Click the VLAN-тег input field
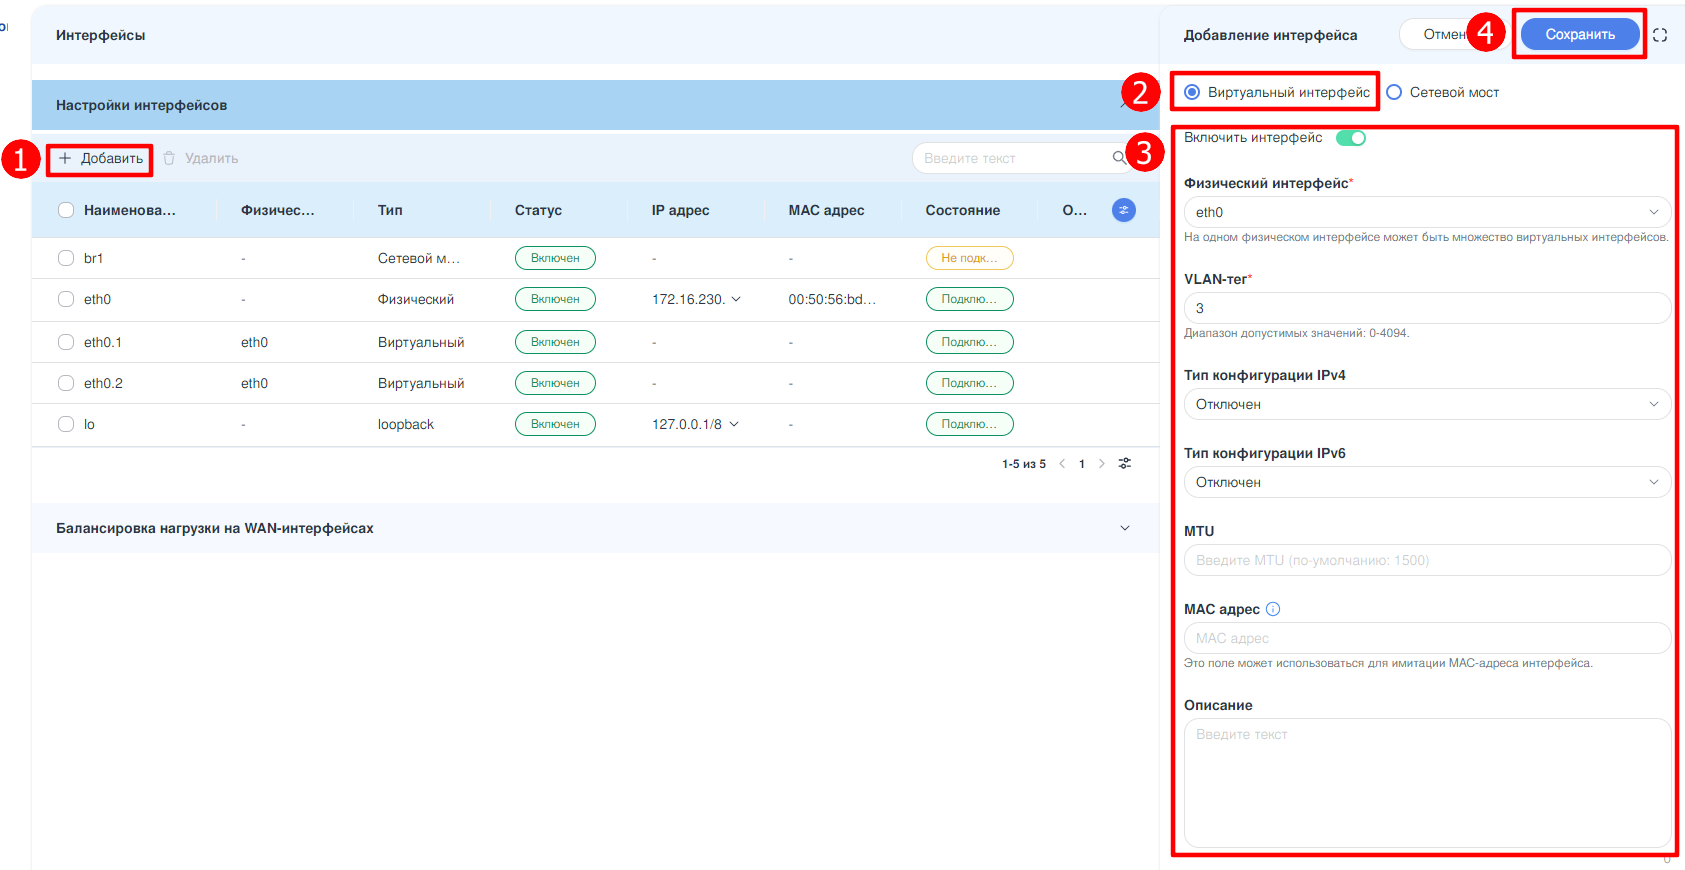The height and width of the screenshot is (870, 1685). (x=1427, y=308)
